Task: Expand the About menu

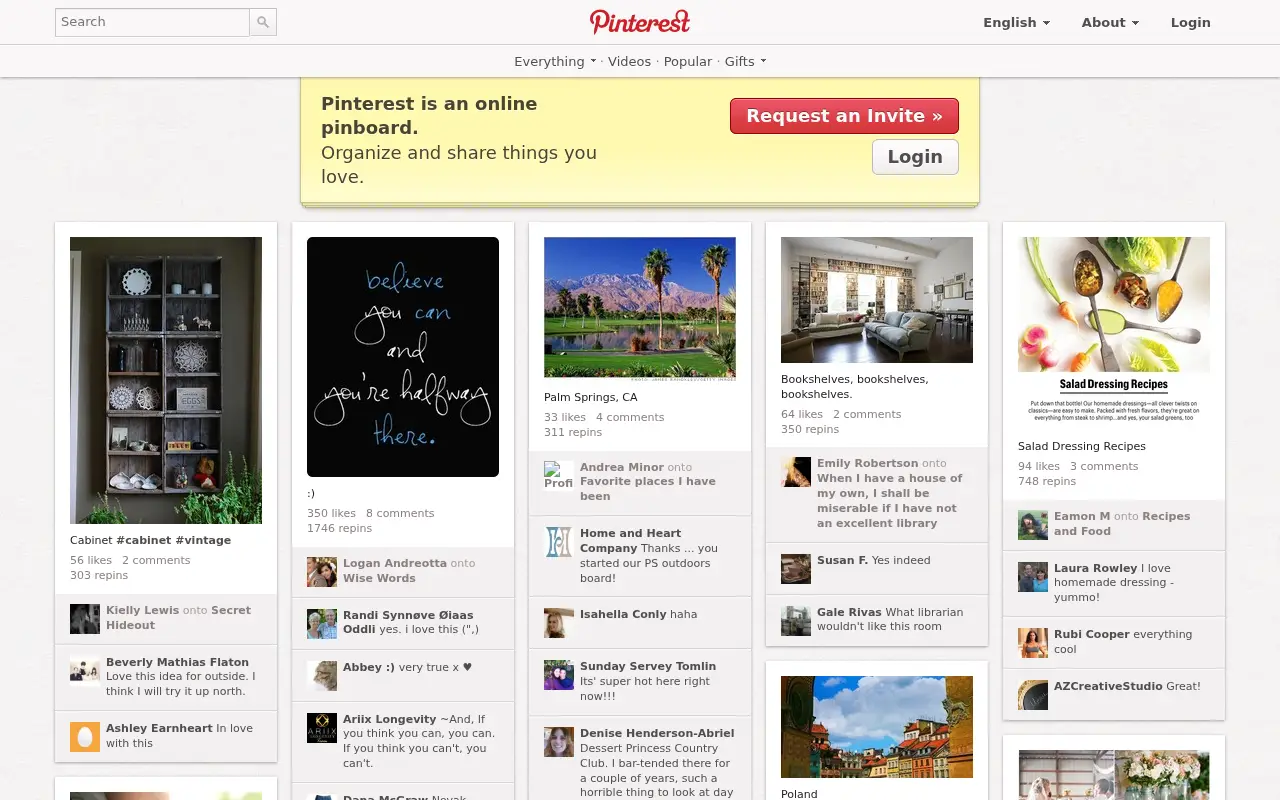Action: click(1110, 22)
